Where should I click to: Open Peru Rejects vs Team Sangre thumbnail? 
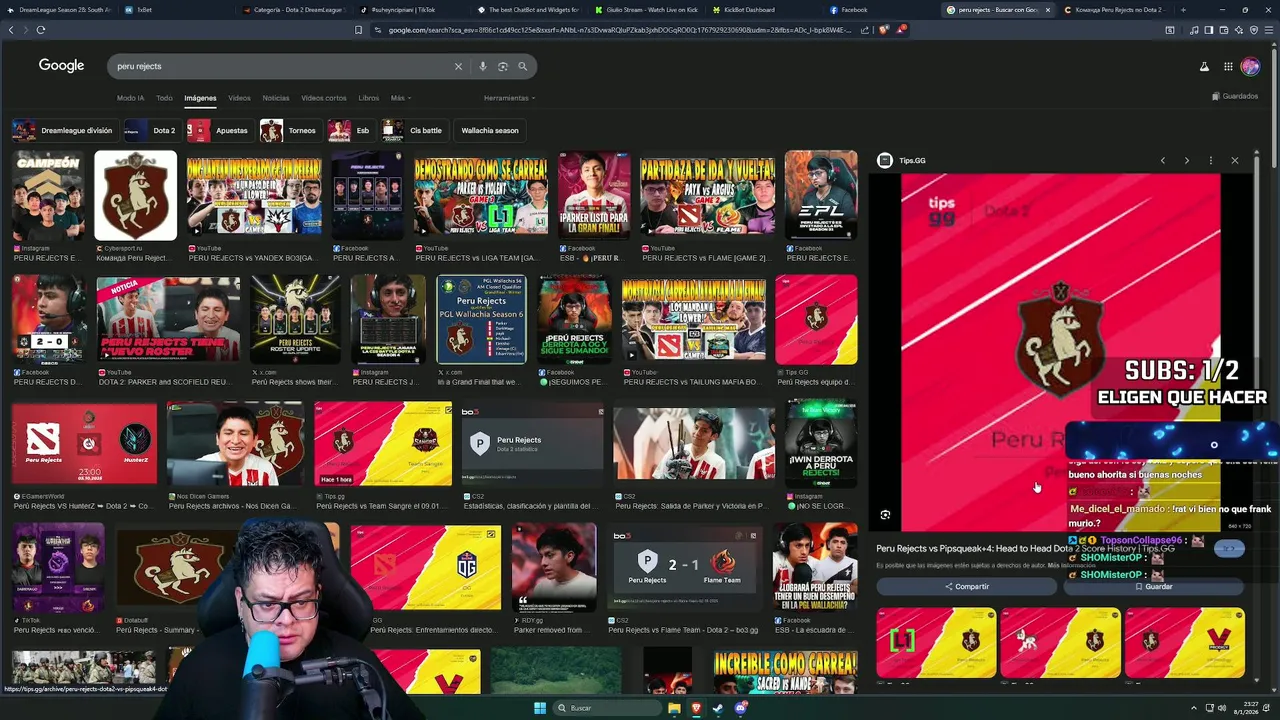383,444
